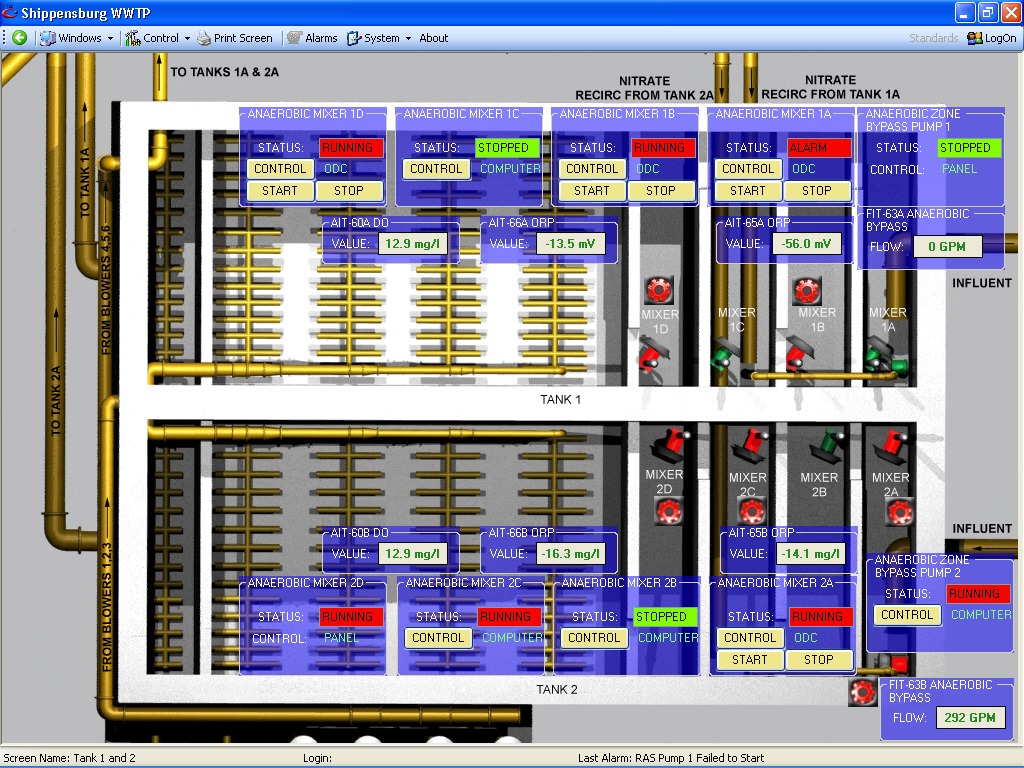Click CONTROL for Anaerobic Zone Bypass Pump 2

907,615
